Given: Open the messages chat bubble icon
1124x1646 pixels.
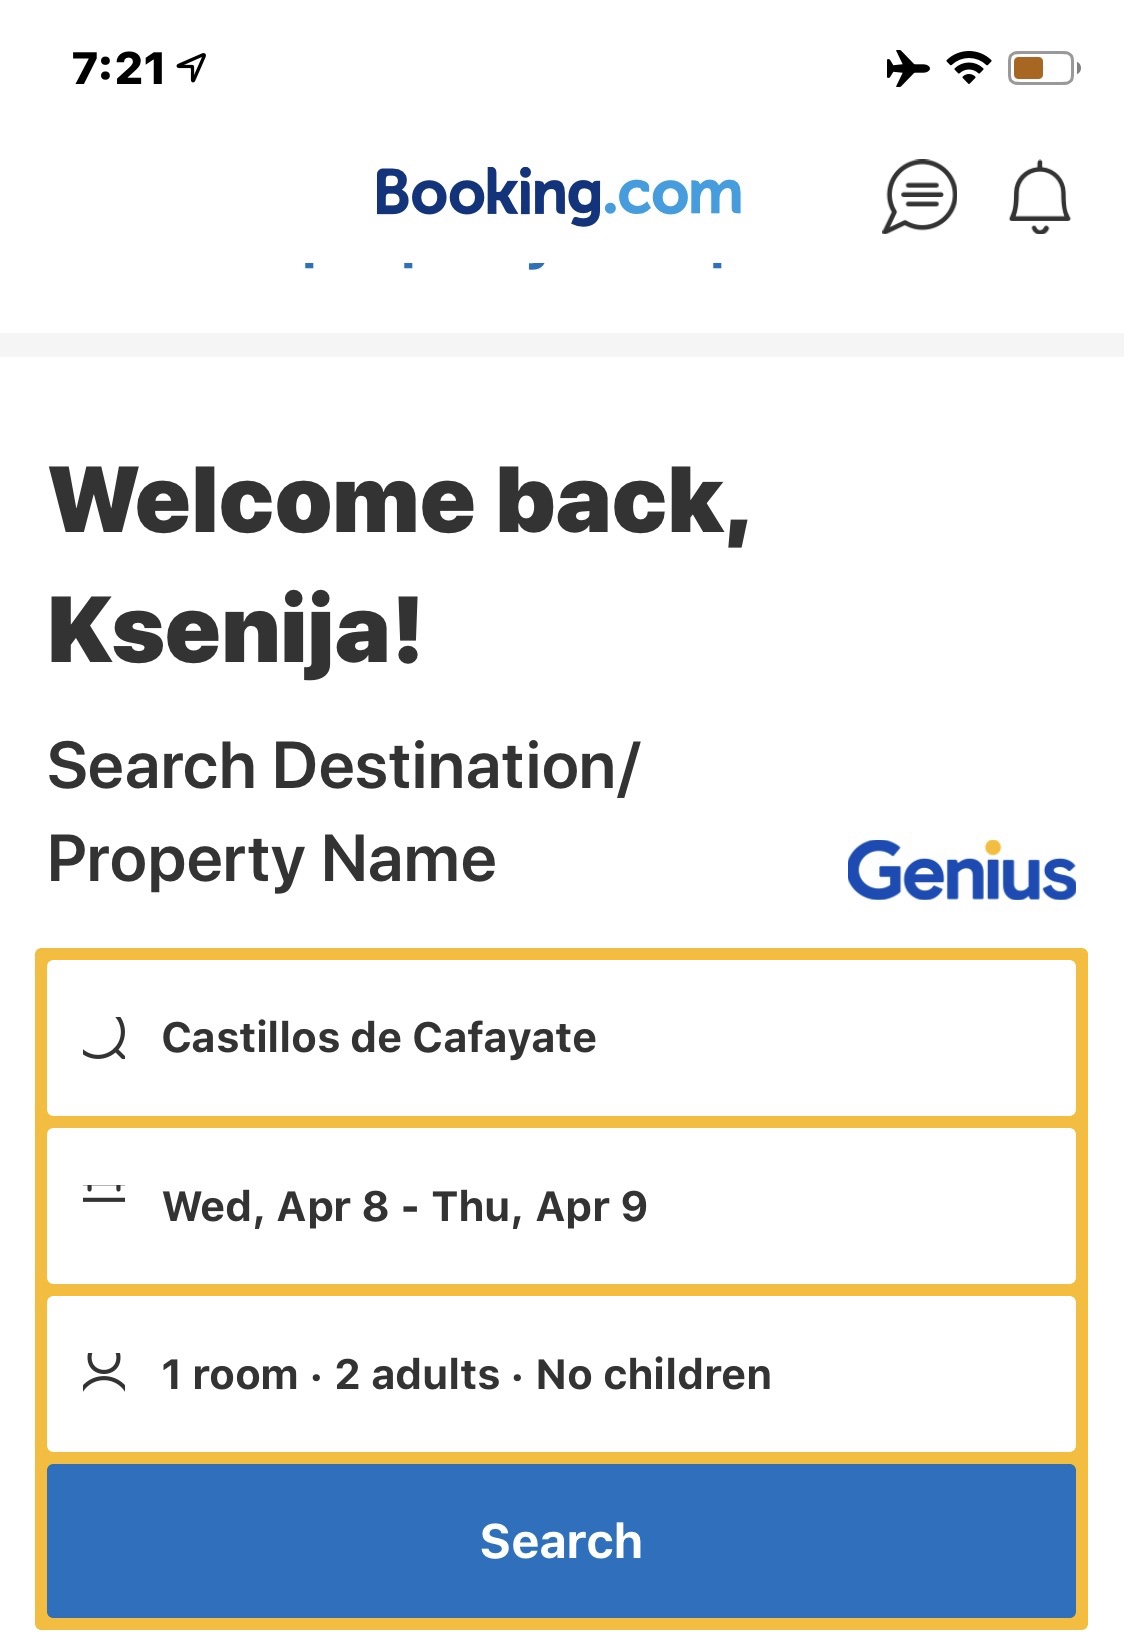Looking at the screenshot, I should [920, 196].
